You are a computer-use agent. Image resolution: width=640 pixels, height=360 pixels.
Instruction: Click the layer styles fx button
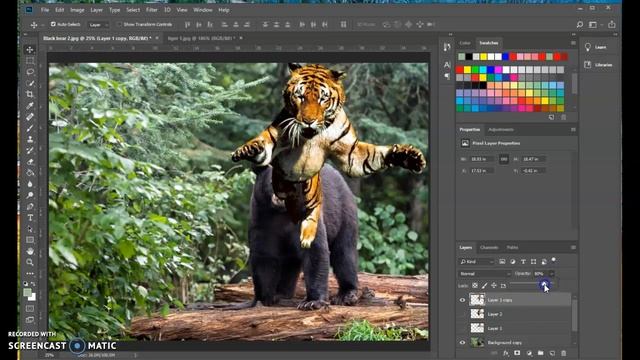[506, 353]
